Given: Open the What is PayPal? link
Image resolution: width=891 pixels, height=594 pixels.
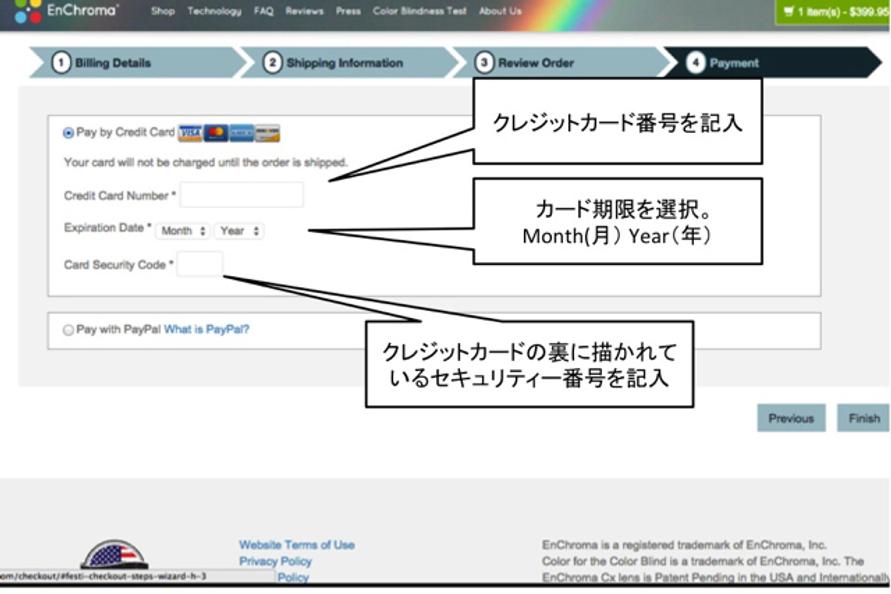Looking at the screenshot, I should pyautogui.click(x=207, y=330).
